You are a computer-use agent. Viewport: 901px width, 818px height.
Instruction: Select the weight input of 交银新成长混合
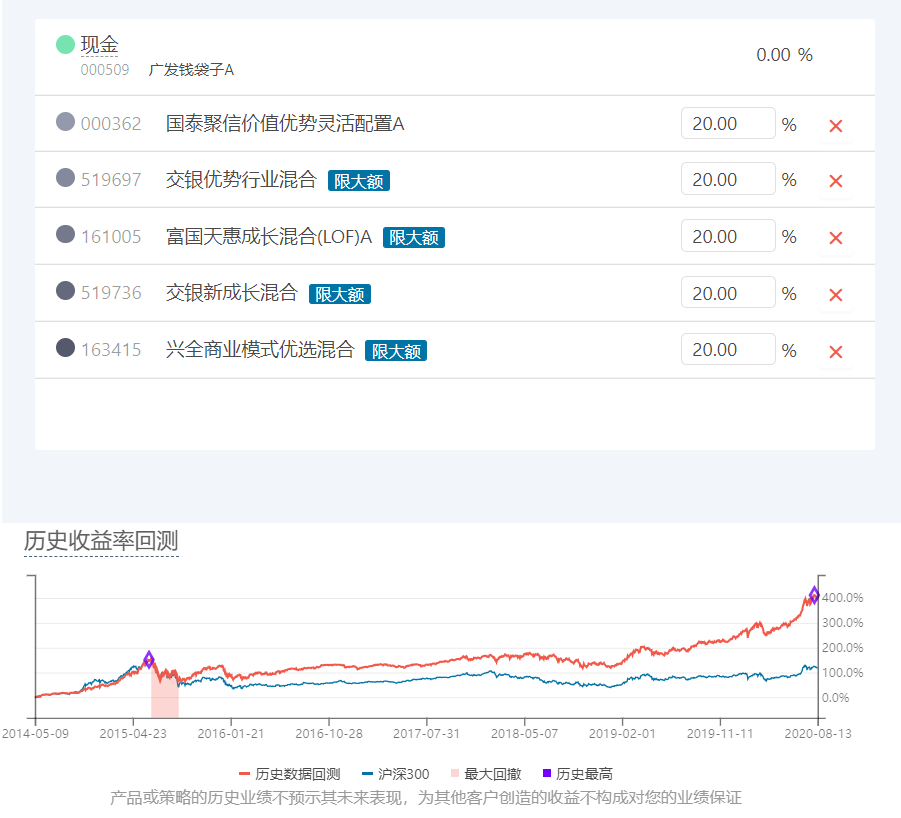[727, 293]
